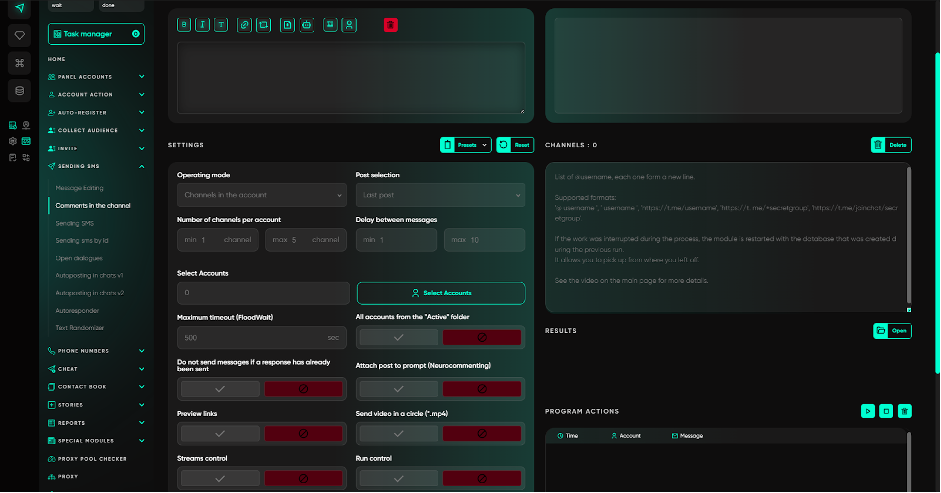941x493 pixels.
Task: Expand Special Modules section
Action: [142, 441]
